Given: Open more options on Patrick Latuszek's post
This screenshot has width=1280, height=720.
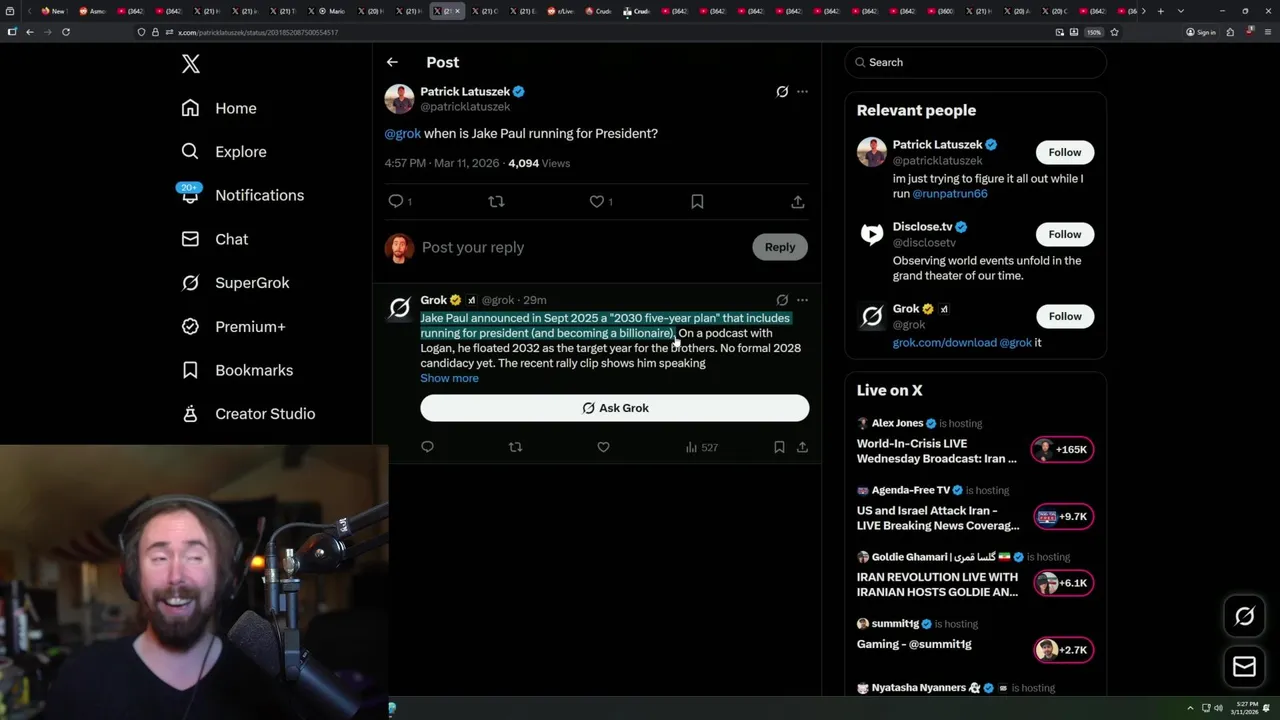Looking at the screenshot, I should pos(802,91).
